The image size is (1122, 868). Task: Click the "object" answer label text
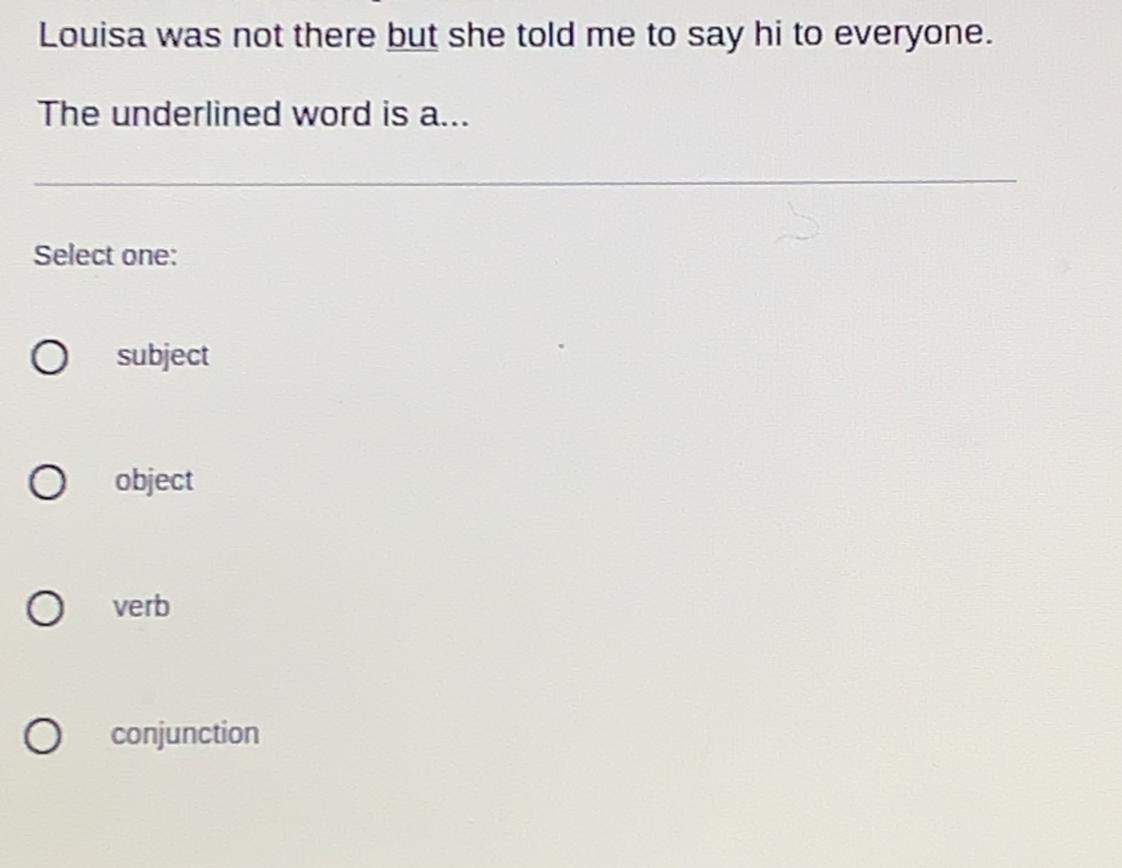coord(154,481)
